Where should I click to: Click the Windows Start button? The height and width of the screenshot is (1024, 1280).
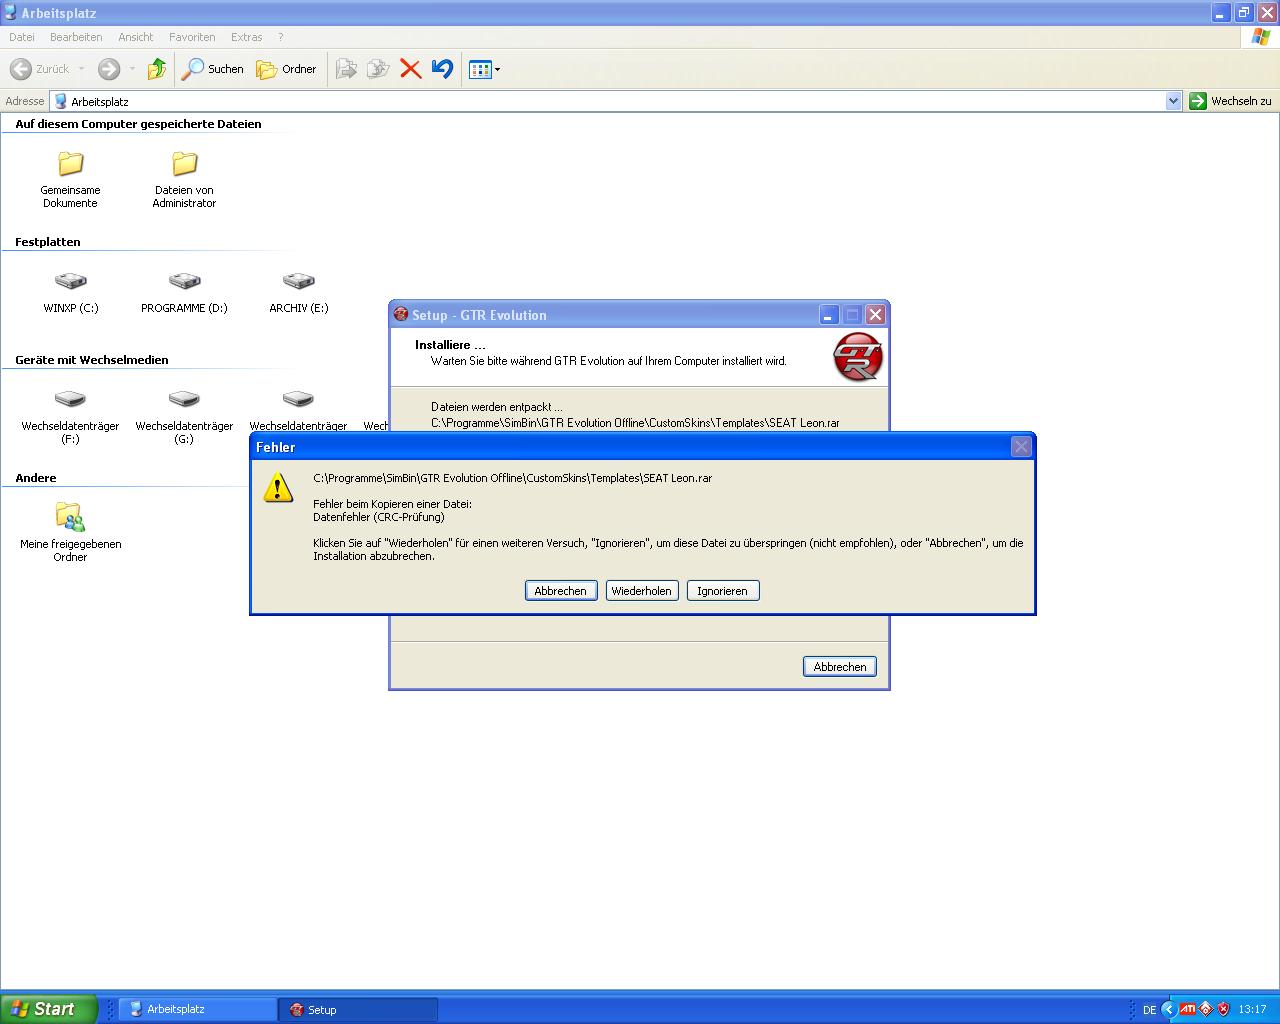click(x=48, y=1009)
